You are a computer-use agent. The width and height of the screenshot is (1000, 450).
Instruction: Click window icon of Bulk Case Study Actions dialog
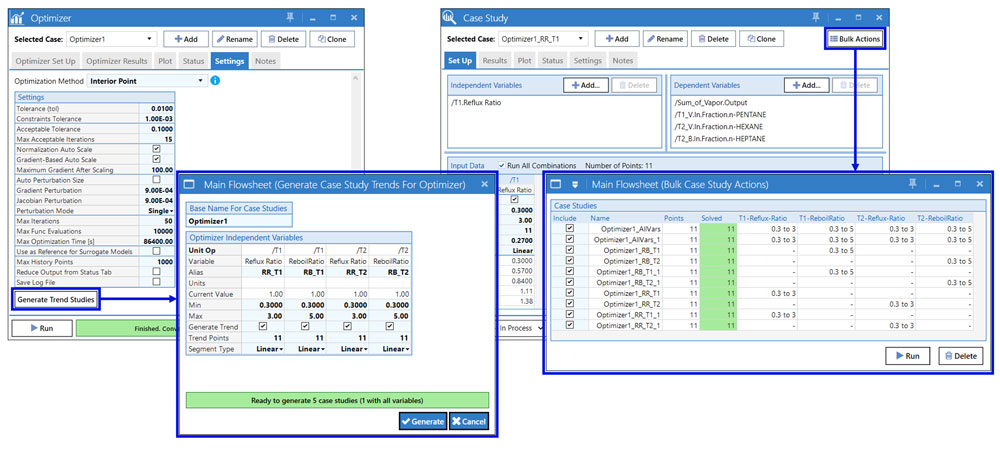click(x=555, y=184)
